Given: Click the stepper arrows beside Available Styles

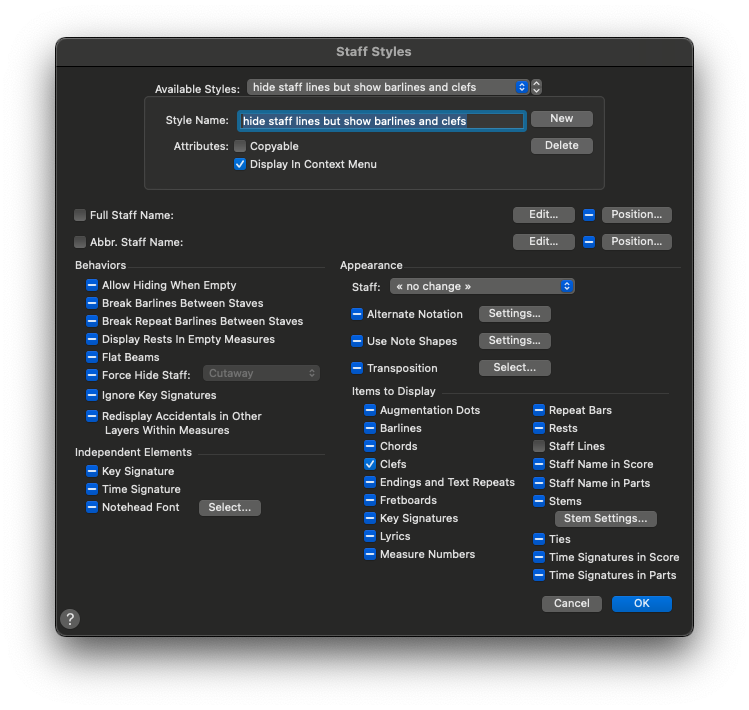Looking at the screenshot, I should point(537,87).
